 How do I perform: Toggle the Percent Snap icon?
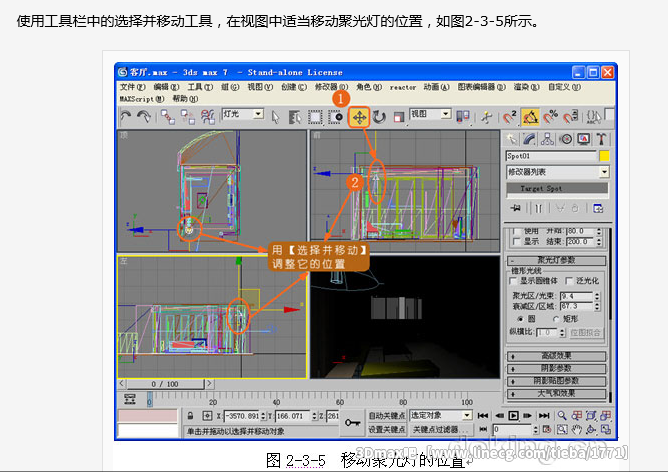550,116
